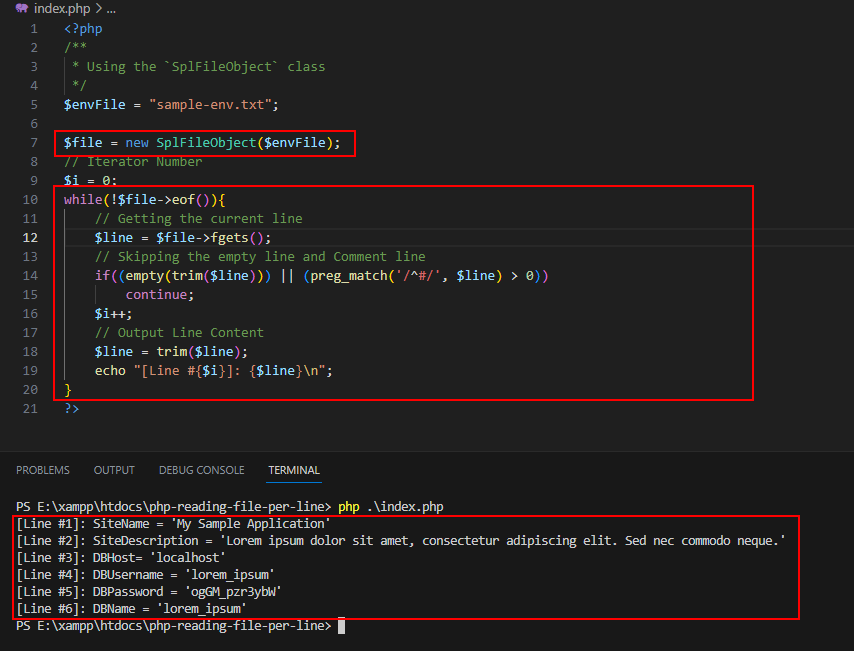
Task: Click the $i++ statement
Action: [113, 314]
